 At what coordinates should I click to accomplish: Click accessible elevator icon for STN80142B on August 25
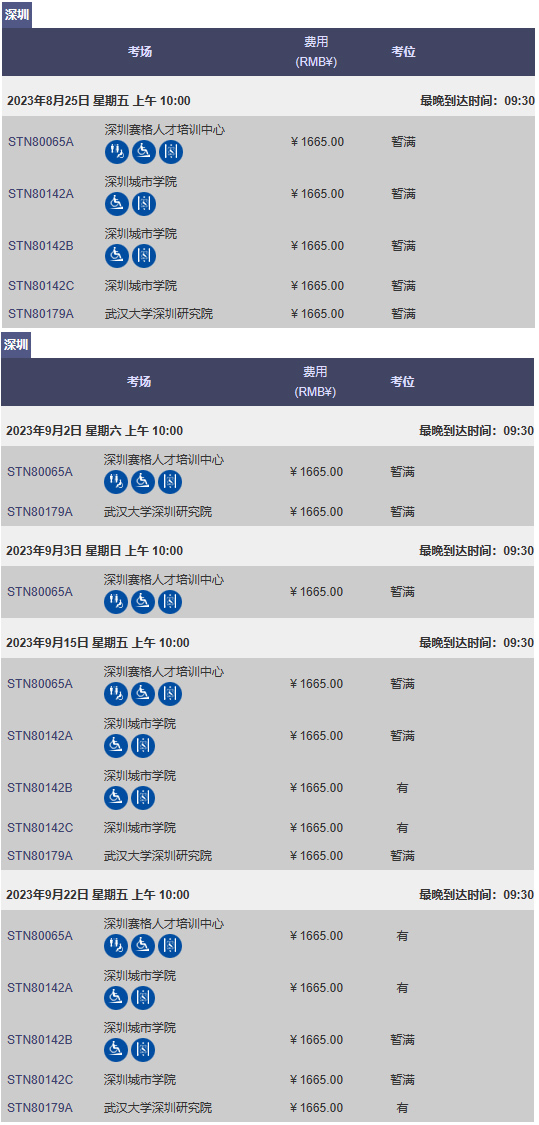144,255
